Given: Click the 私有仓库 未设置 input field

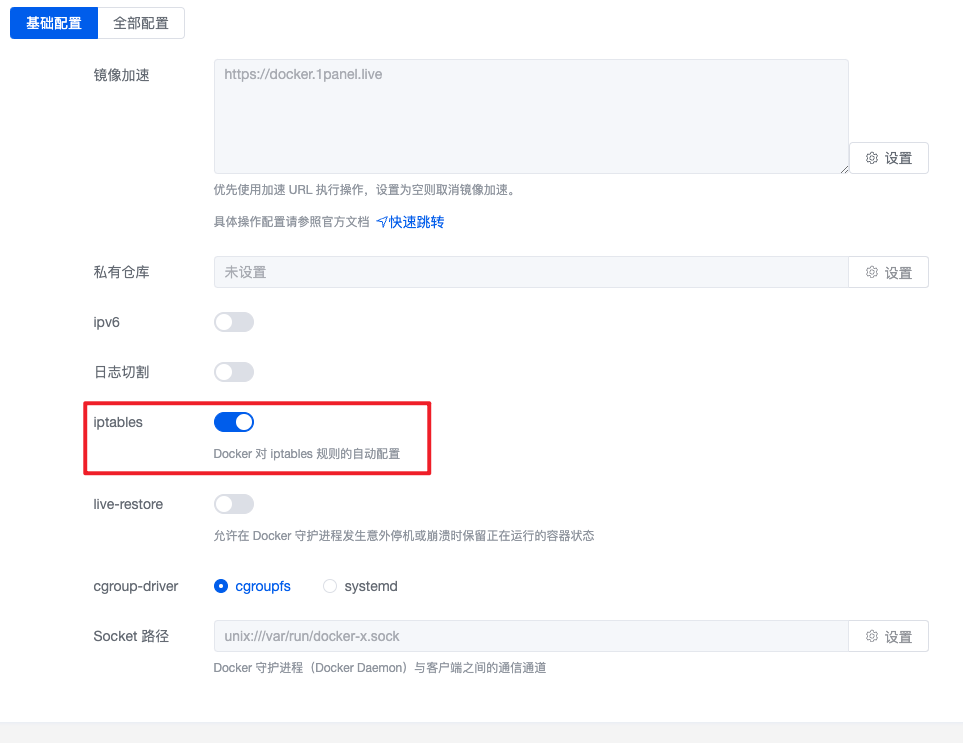Looking at the screenshot, I should pos(531,272).
